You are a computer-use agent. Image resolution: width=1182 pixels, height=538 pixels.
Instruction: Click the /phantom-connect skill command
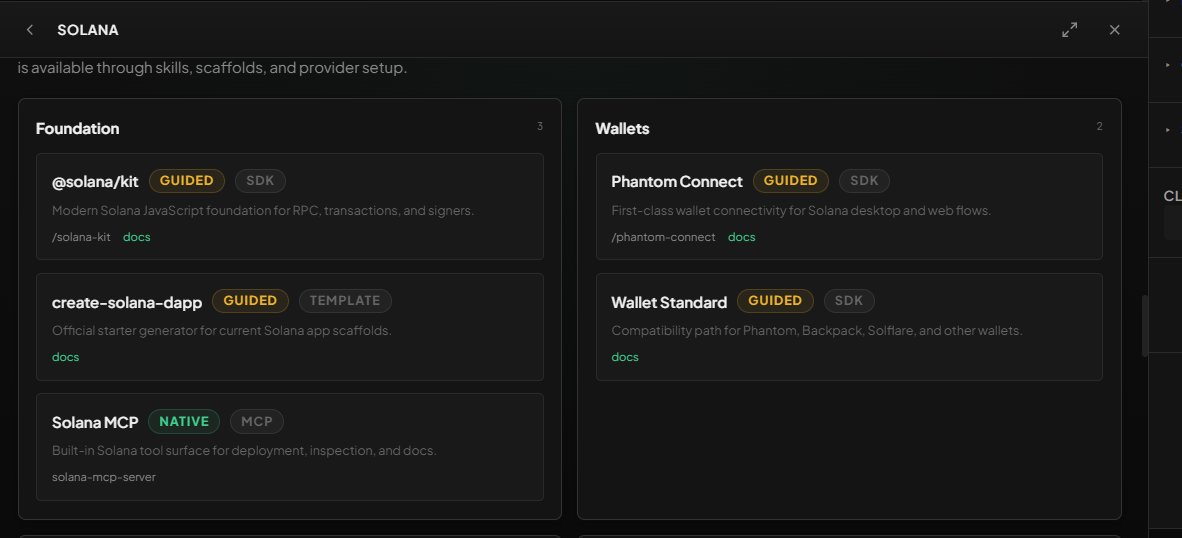663,237
